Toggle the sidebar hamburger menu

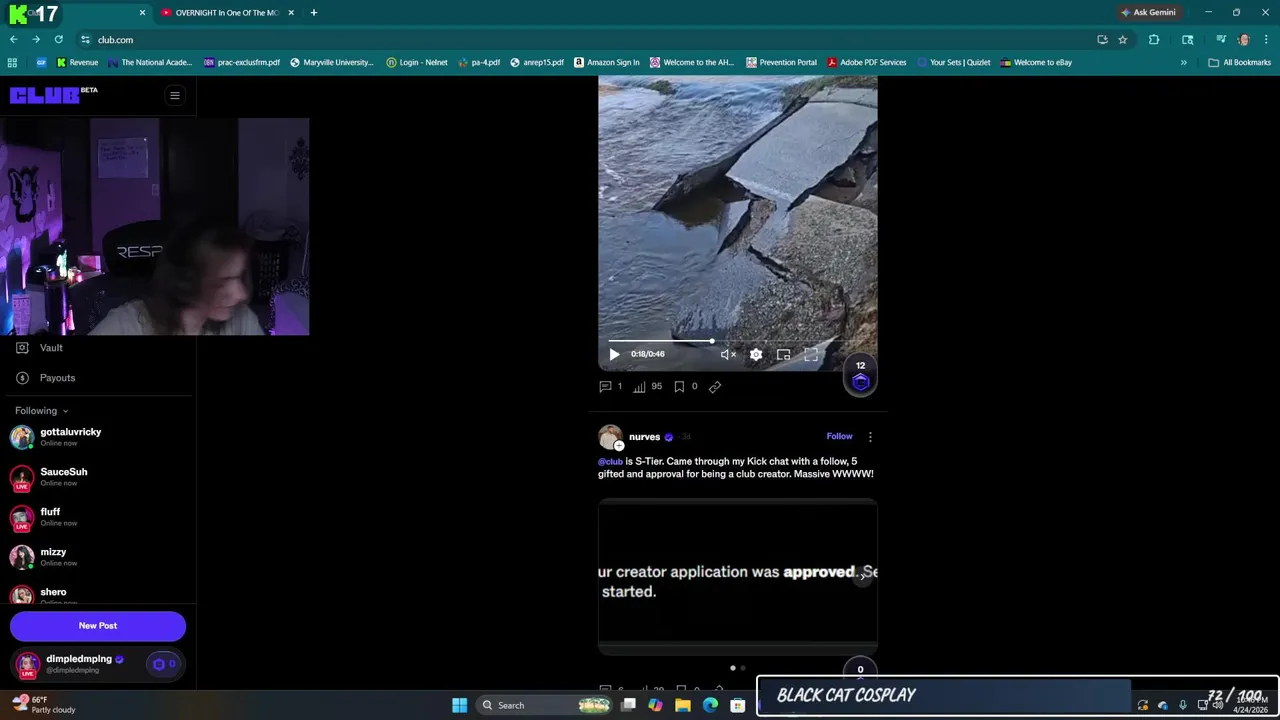point(174,95)
